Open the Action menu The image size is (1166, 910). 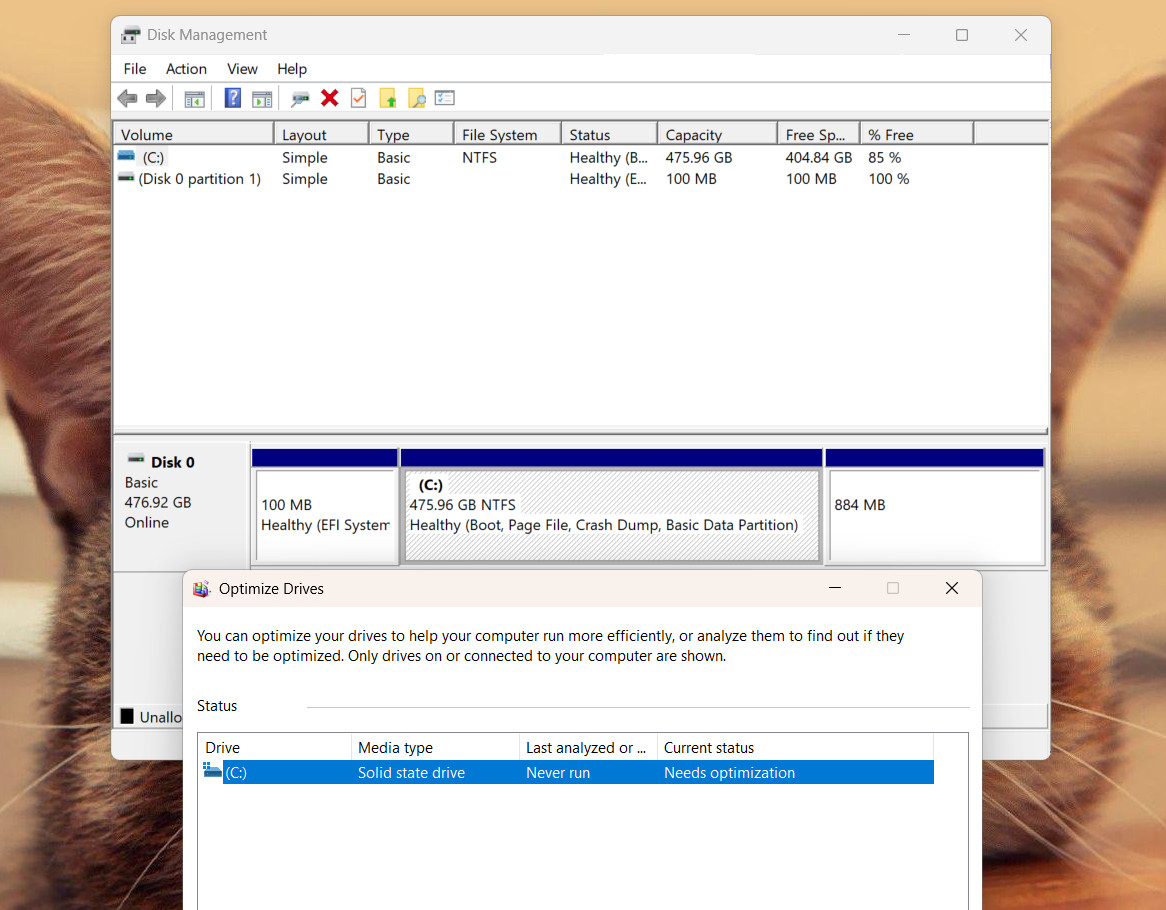tap(186, 69)
